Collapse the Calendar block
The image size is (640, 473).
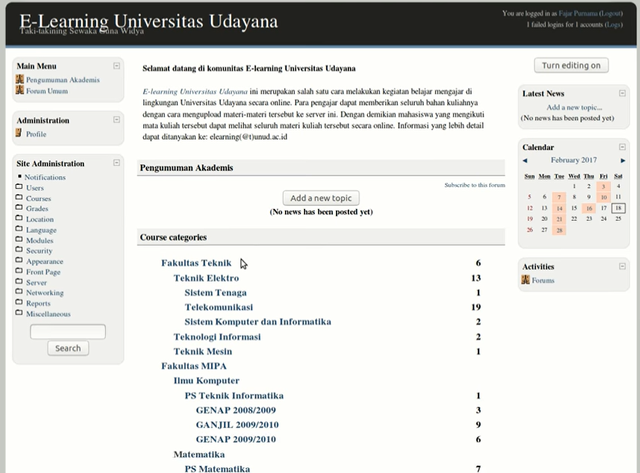click(x=622, y=147)
